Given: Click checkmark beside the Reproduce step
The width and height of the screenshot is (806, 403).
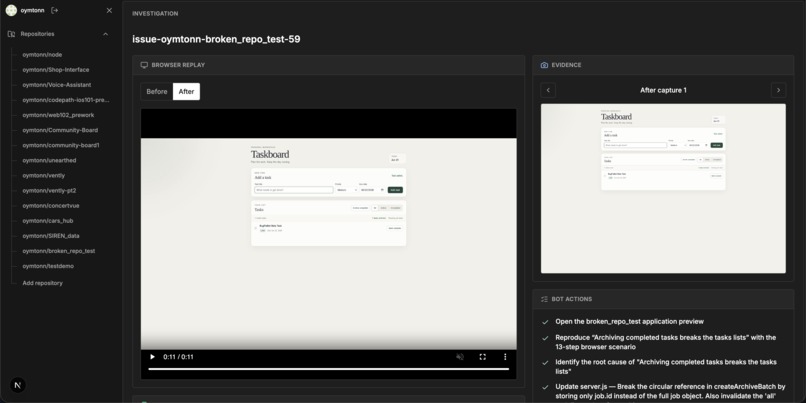Looking at the screenshot, I should [545, 338].
